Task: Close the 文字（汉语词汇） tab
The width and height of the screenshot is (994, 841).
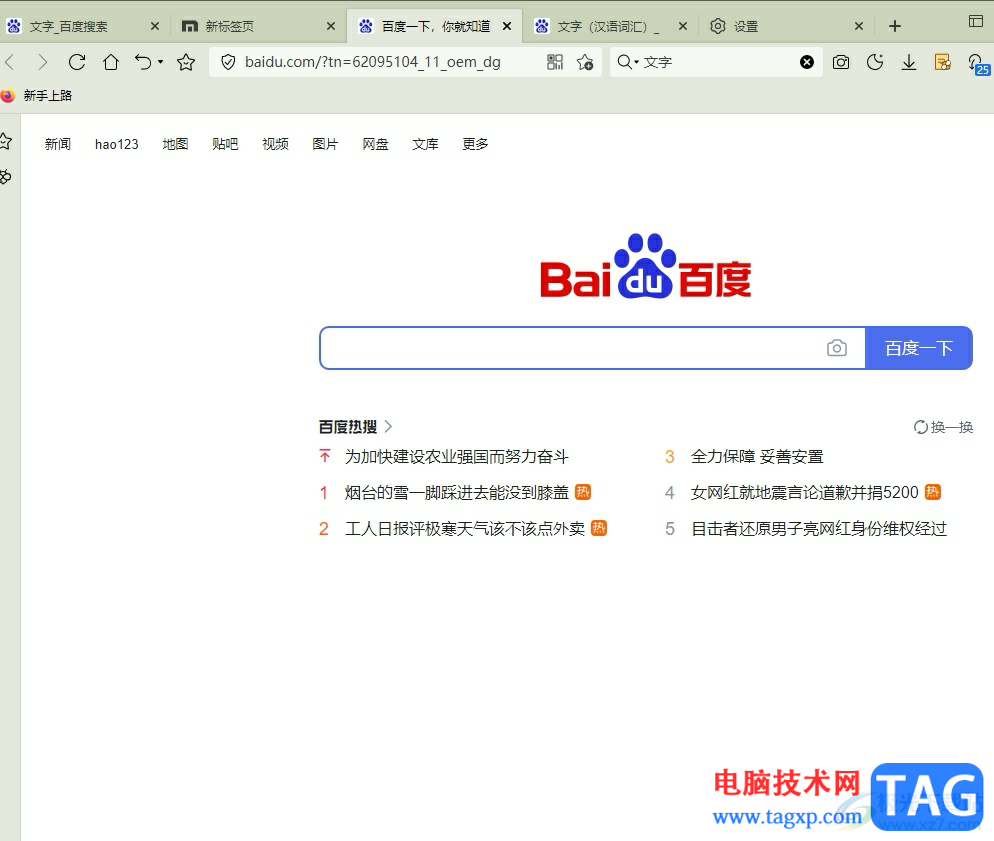Action: (x=683, y=26)
